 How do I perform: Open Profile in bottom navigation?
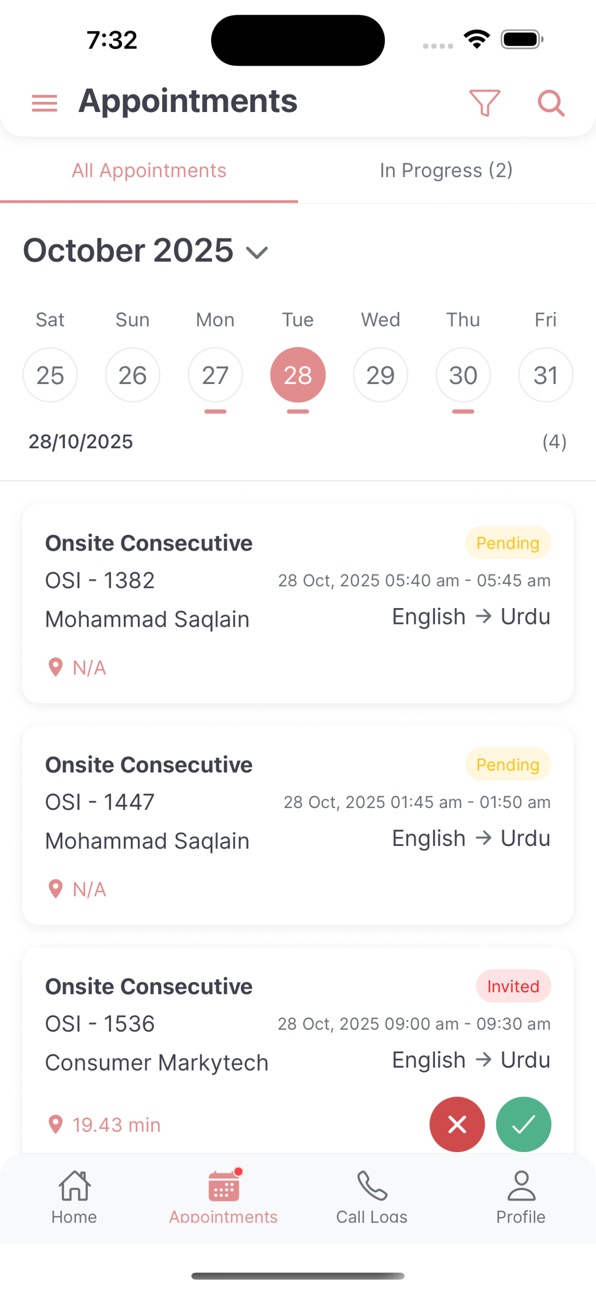[x=521, y=1197]
